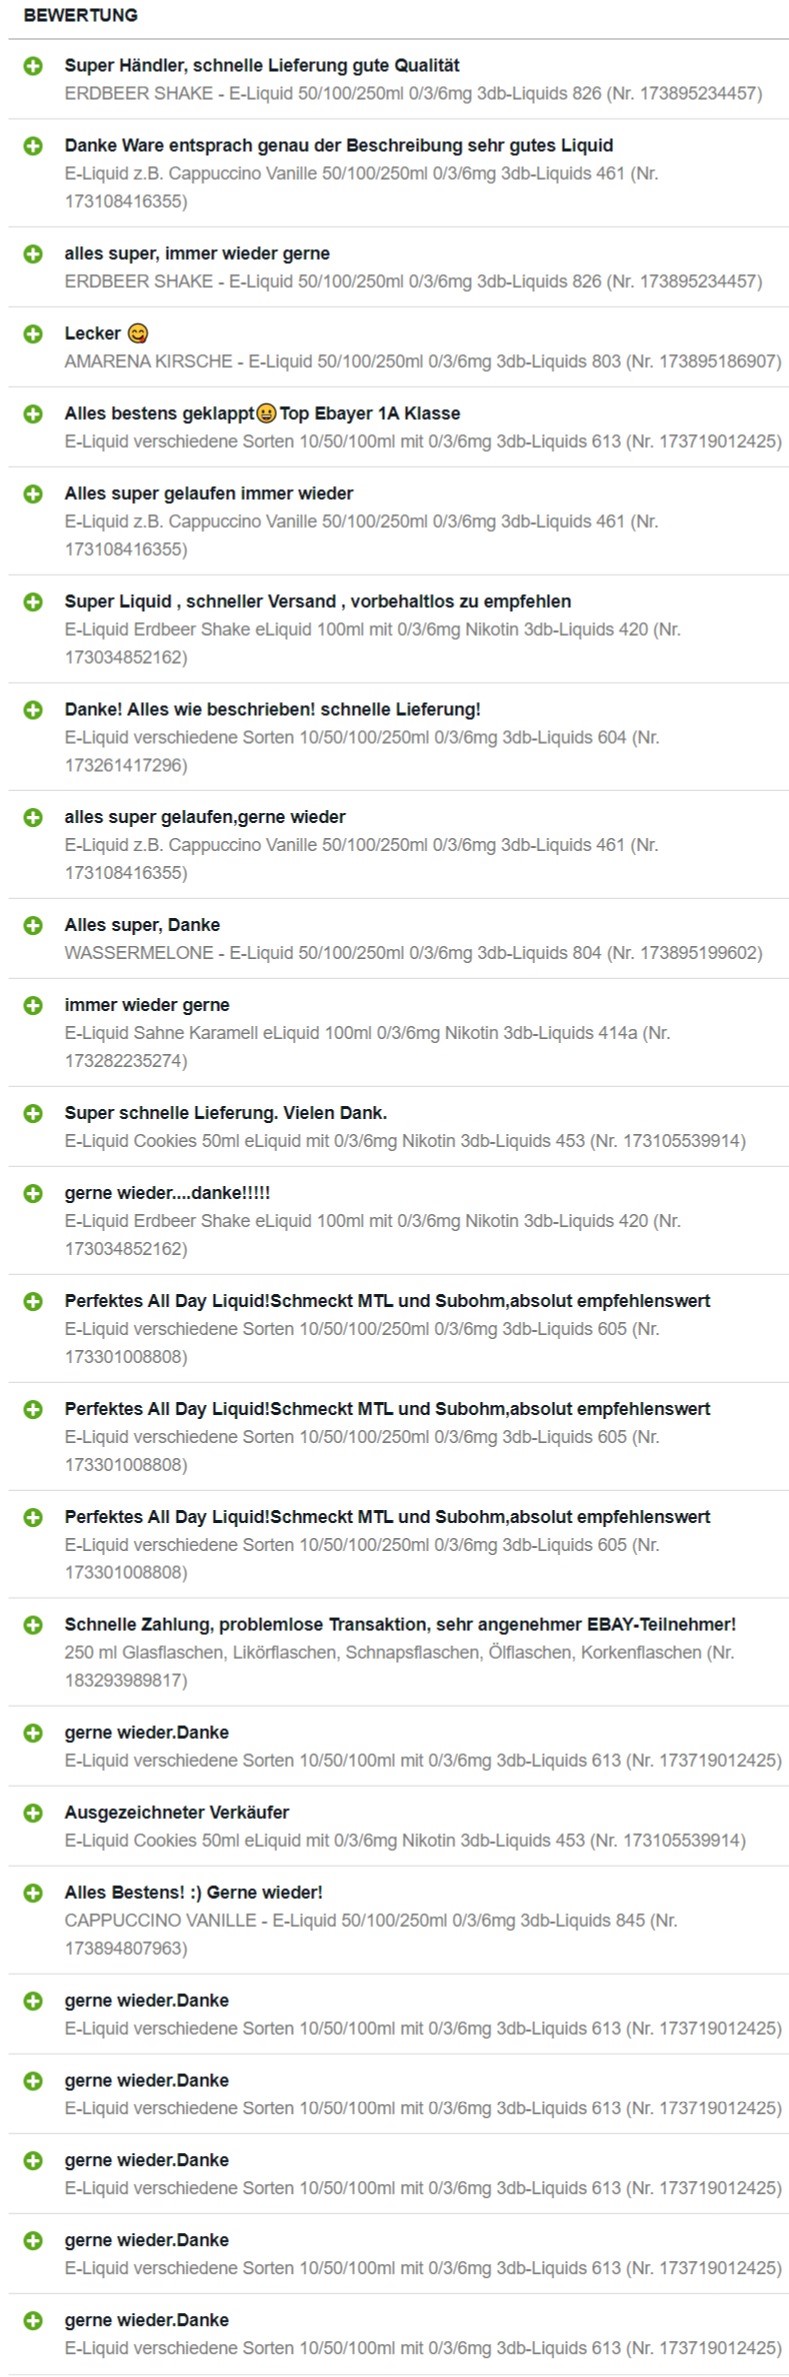Click plus icon next to 'Super Liquid, schneller Versand'
789x2377 pixels.
pyautogui.click(x=33, y=602)
